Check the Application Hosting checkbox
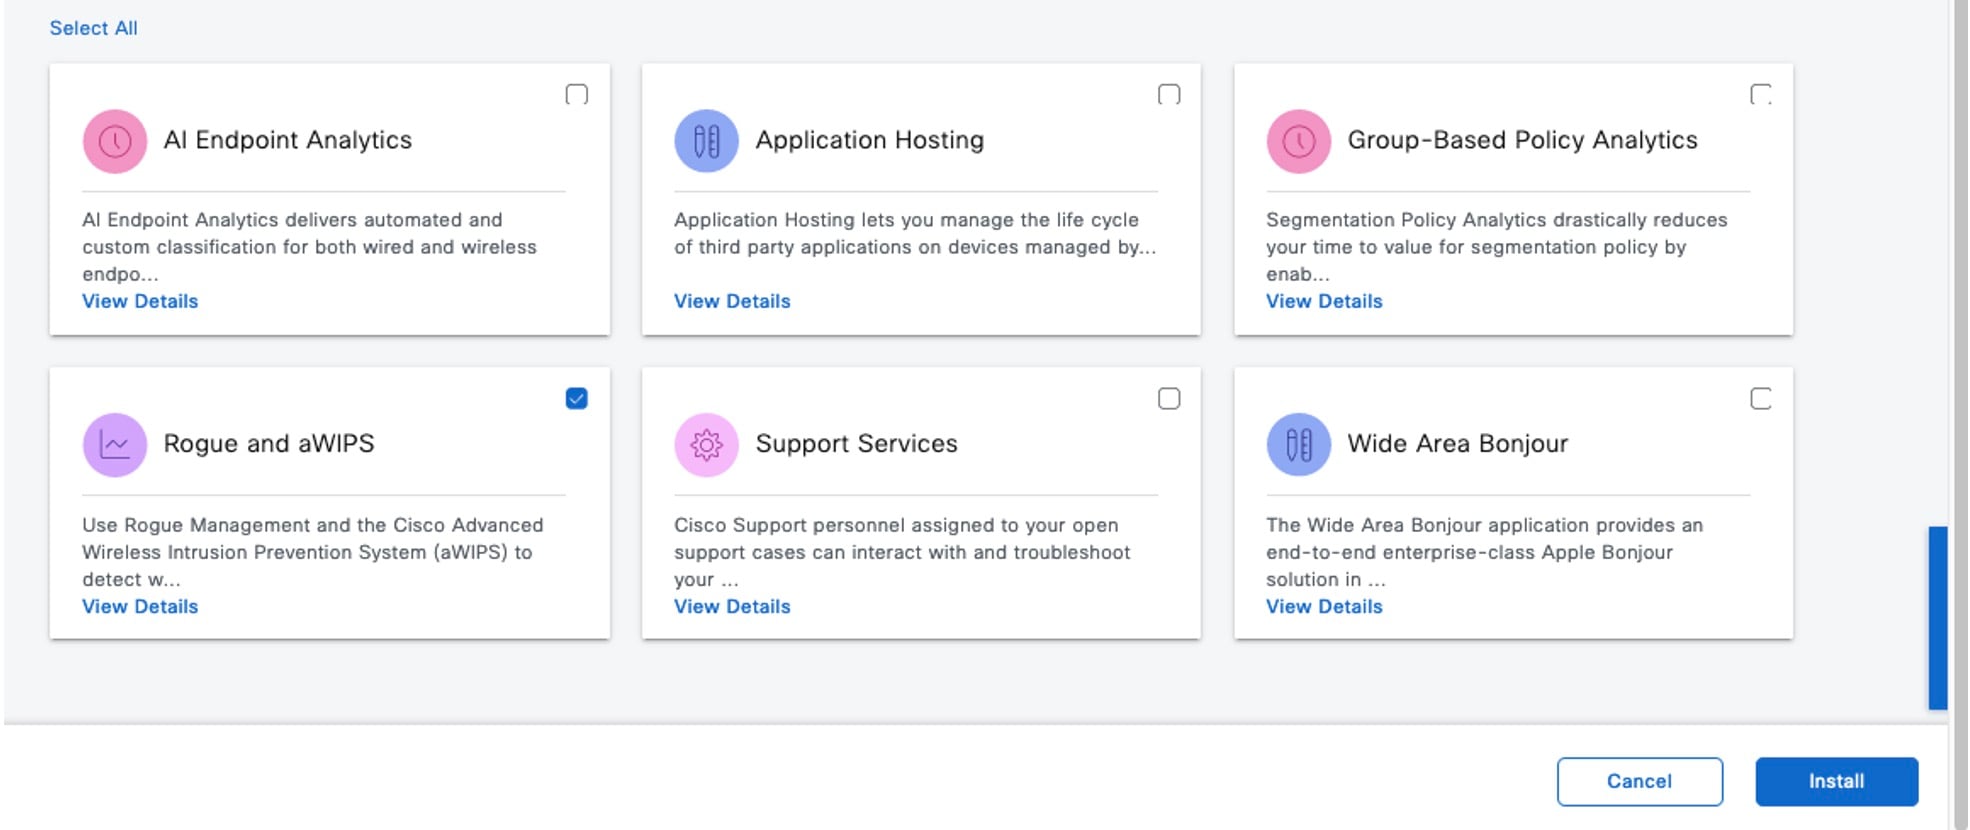The height and width of the screenshot is (830, 1970). (x=1168, y=95)
